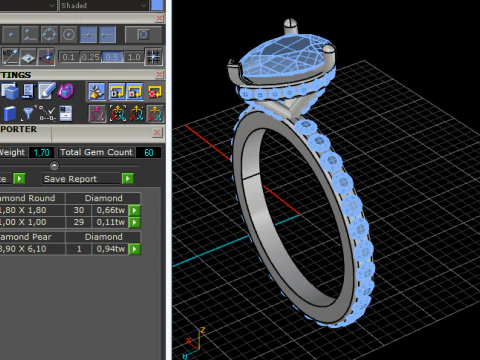Toggle the line endpoint snap
The height and width of the screenshot is (360, 480).
click(x=107, y=34)
